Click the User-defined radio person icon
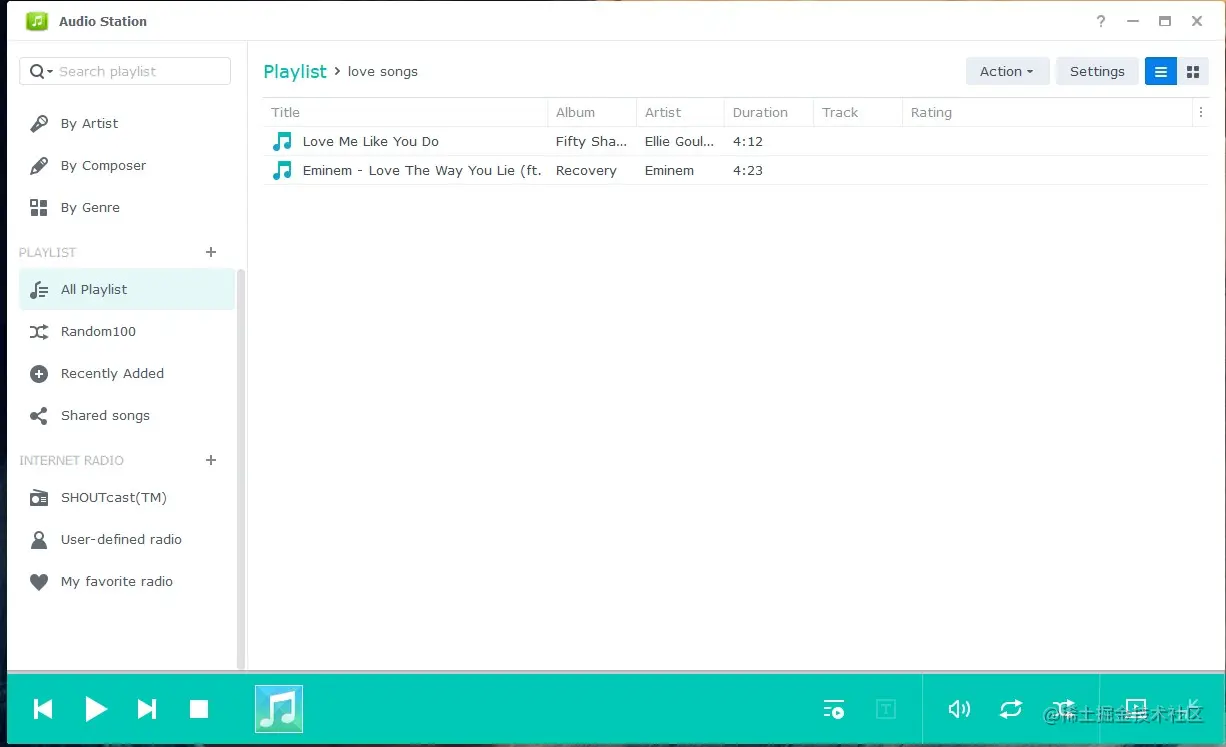 point(39,540)
